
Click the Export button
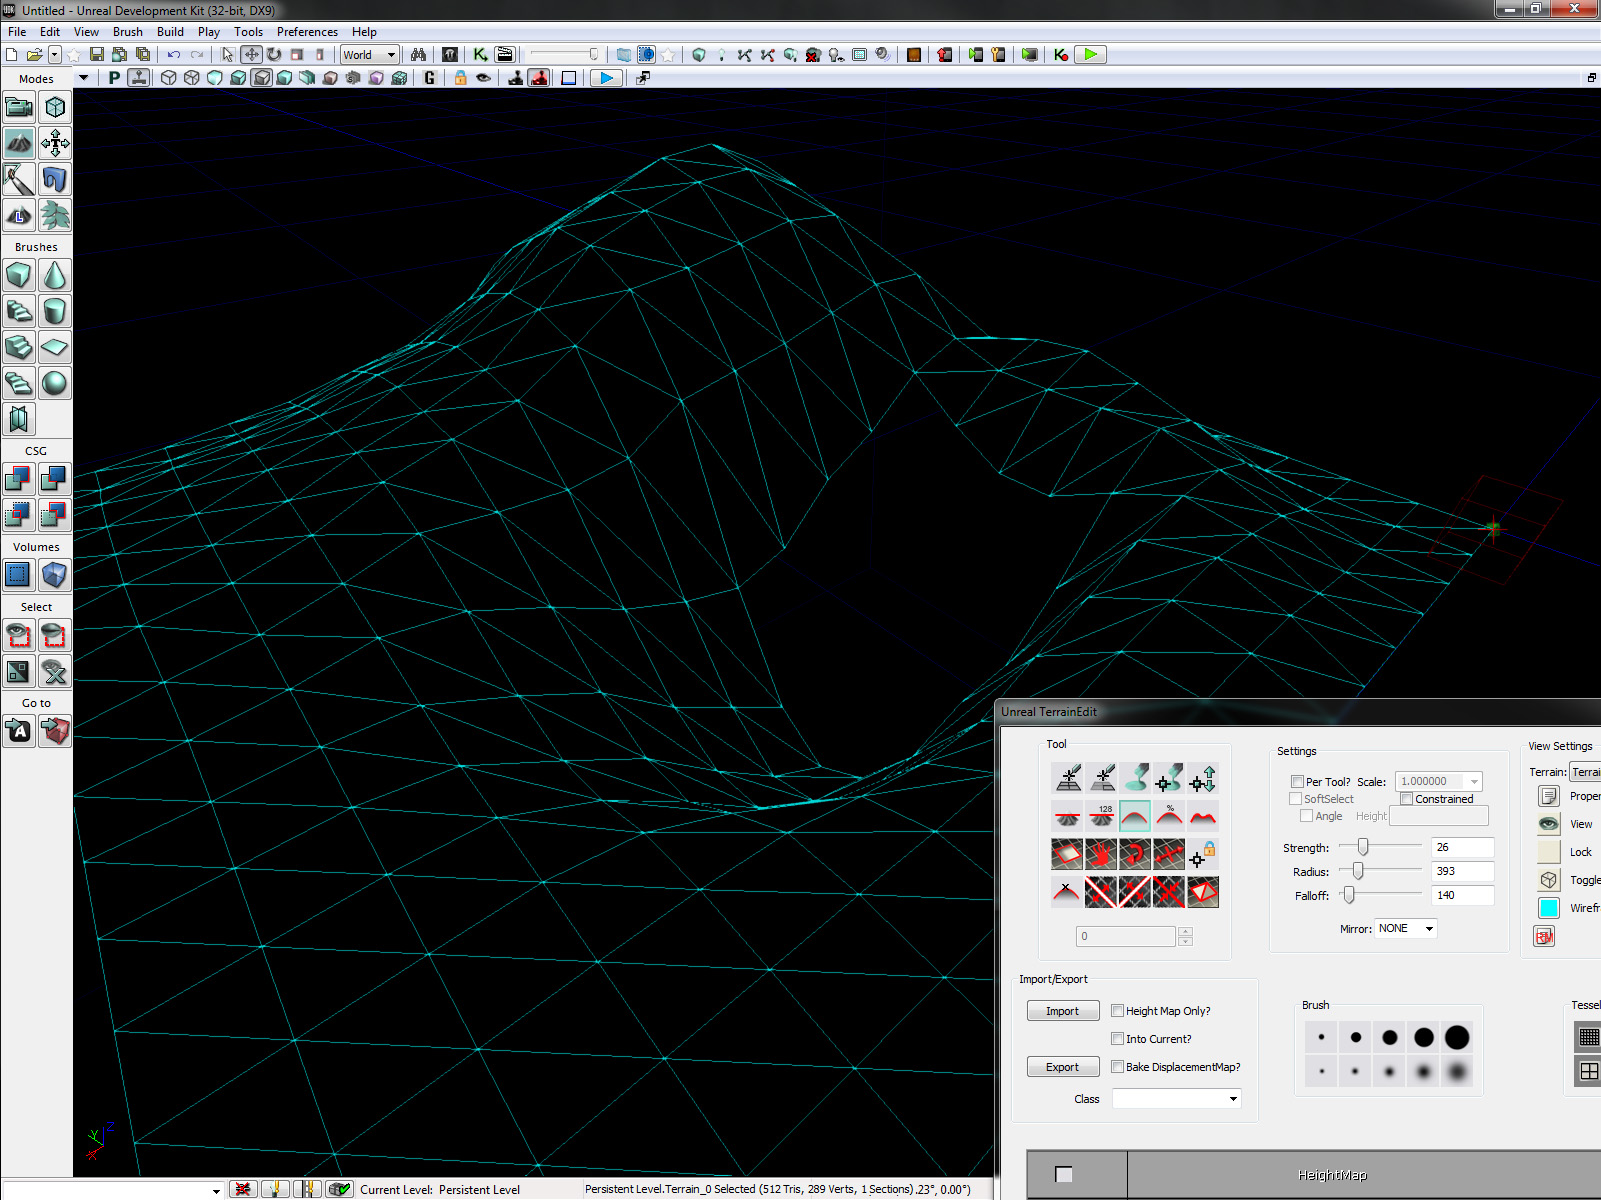coord(1063,1067)
